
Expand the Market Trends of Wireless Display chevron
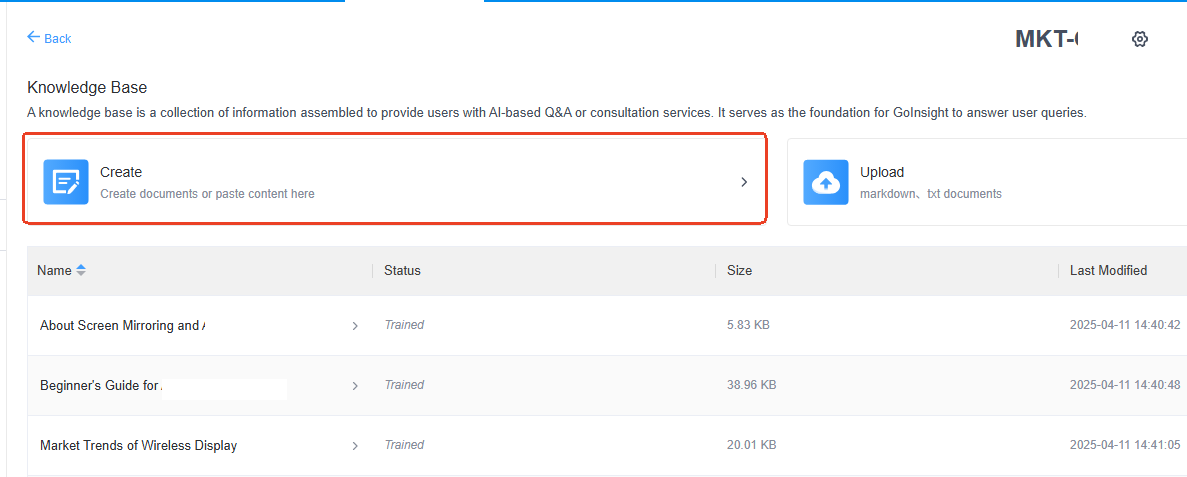coord(355,446)
